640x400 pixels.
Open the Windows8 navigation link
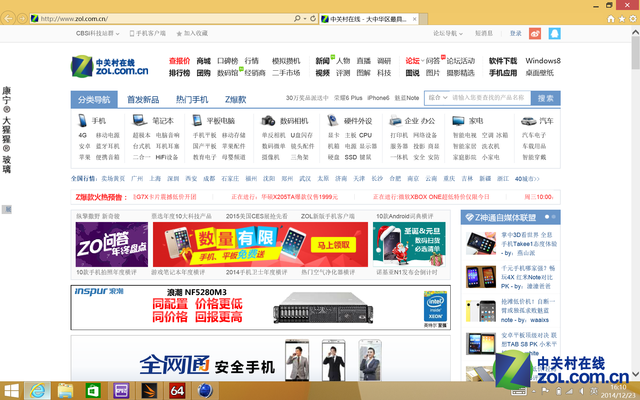click(x=543, y=61)
